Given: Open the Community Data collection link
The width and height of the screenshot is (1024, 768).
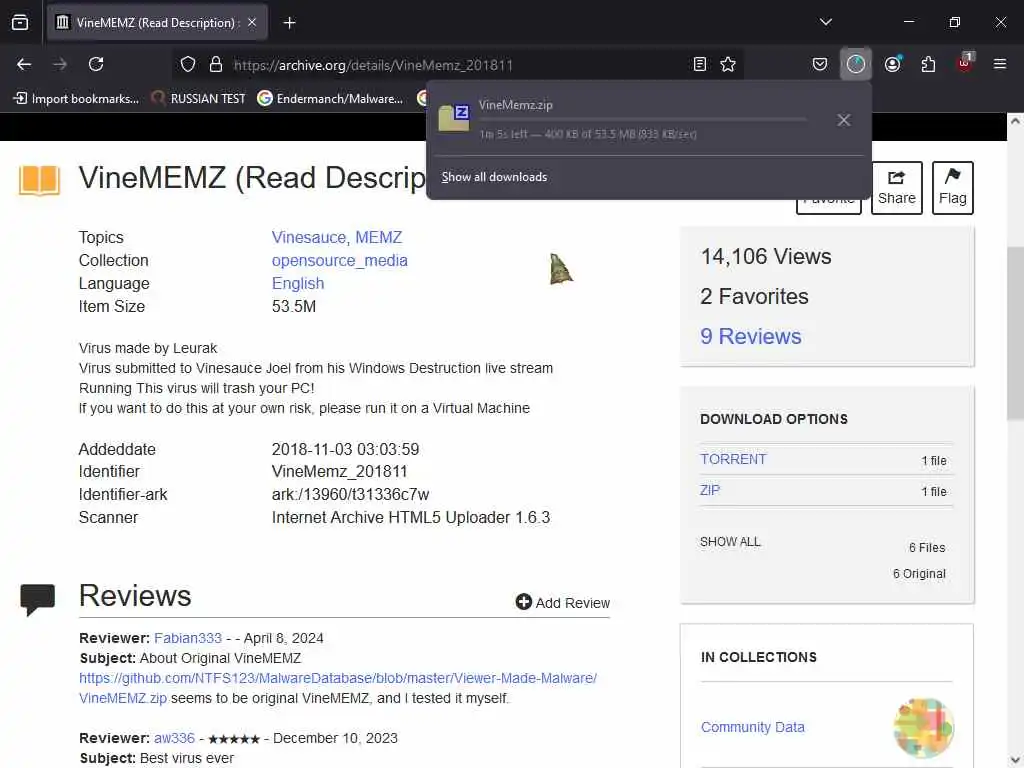Looking at the screenshot, I should click(752, 727).
